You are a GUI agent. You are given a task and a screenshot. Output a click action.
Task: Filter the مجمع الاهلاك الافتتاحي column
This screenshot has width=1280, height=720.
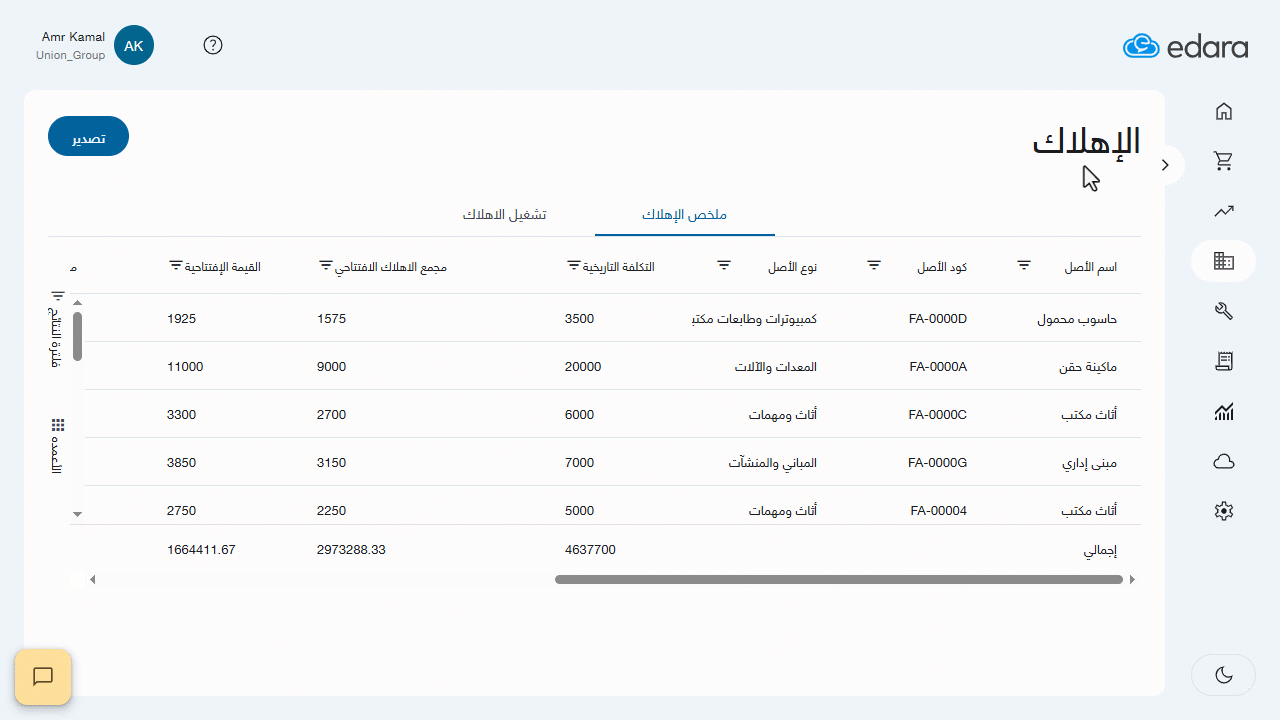tap(325, 266)
